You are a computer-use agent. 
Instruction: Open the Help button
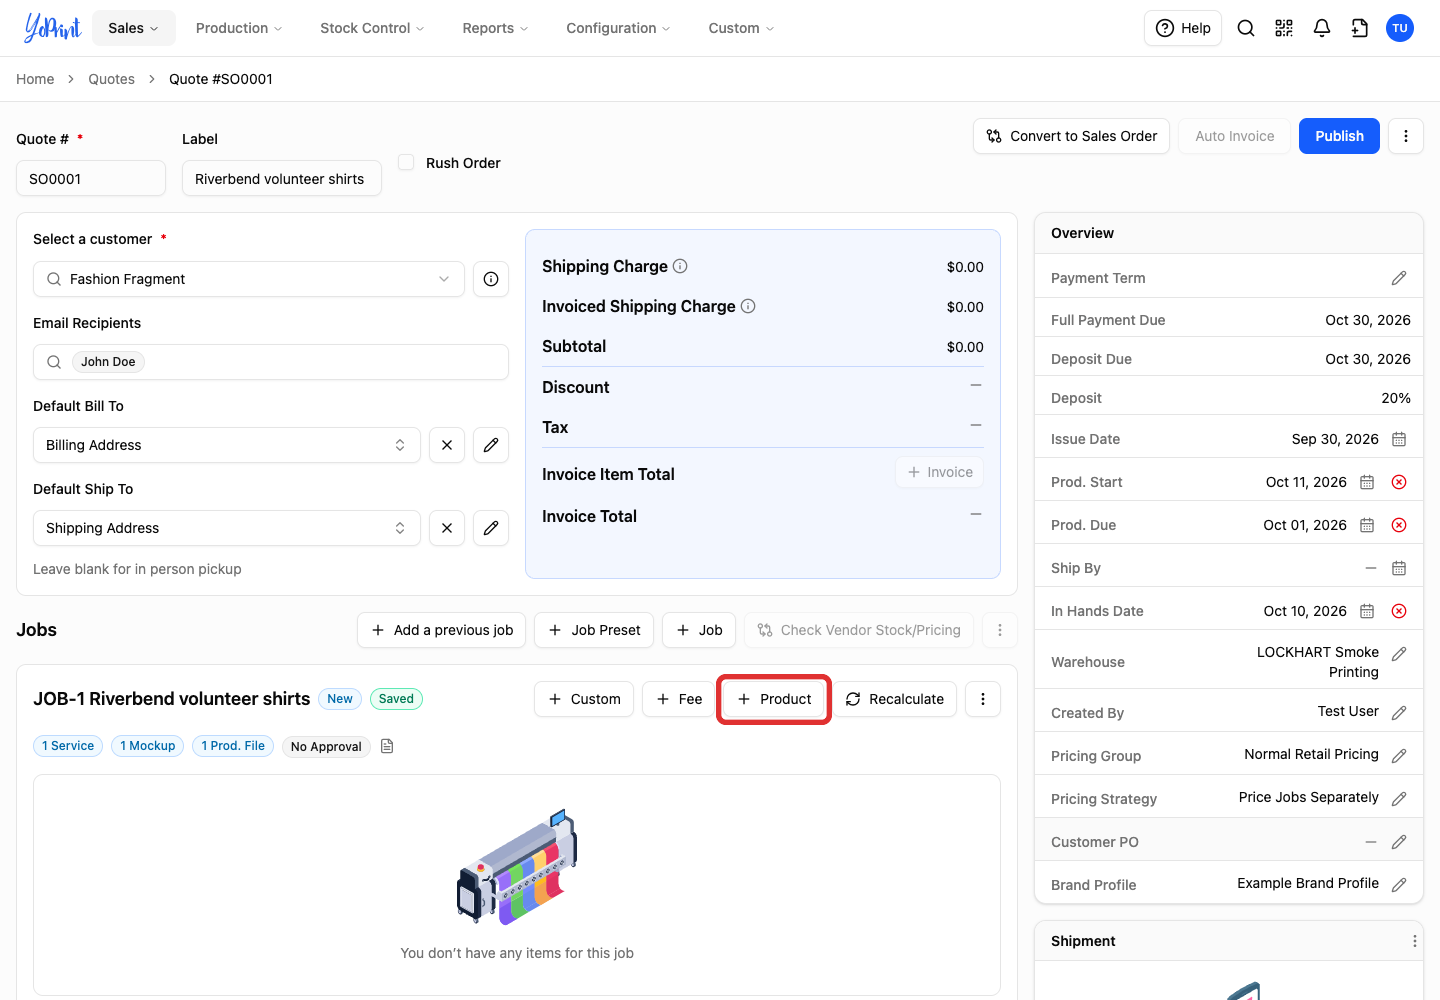[1183, 28]
